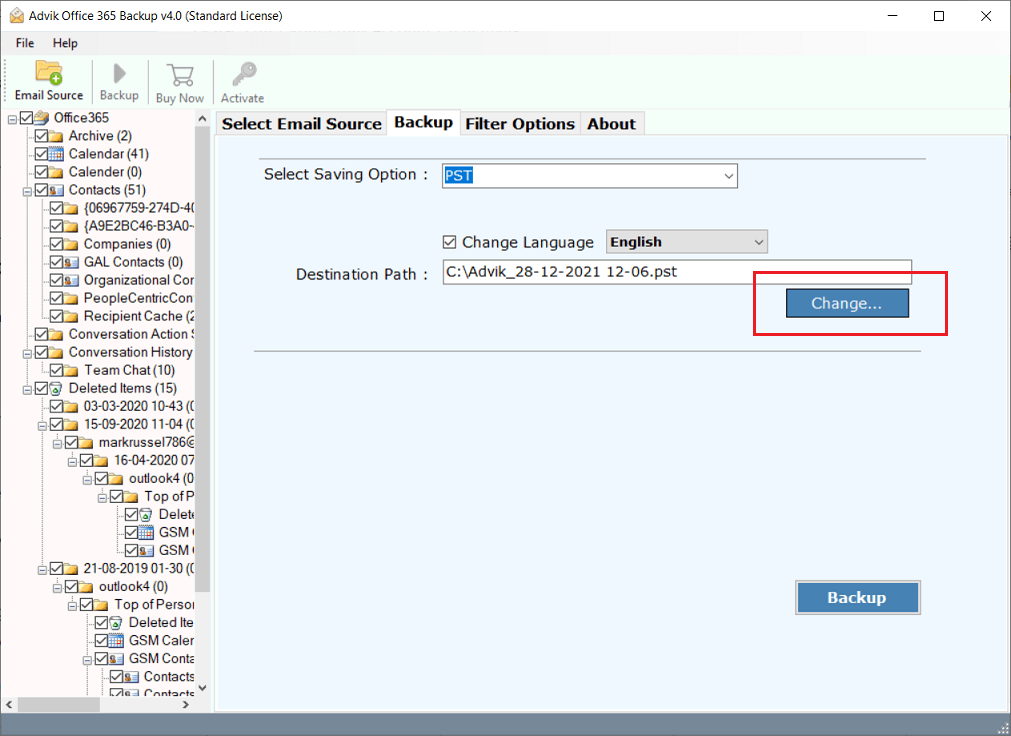Viewport: 1011px width, 736px height.
Task: Click the Email Source toolbar icon
Action: click(48, 73)
